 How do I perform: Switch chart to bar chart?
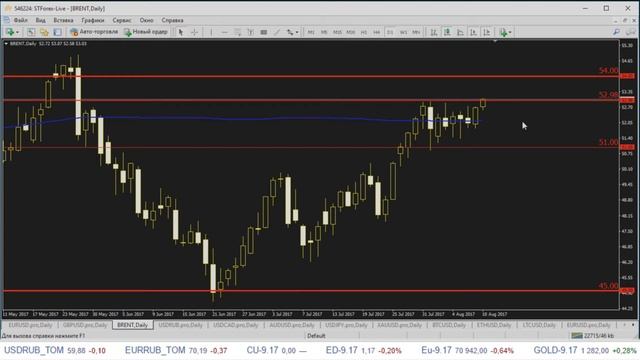click(x=434, y=32)
